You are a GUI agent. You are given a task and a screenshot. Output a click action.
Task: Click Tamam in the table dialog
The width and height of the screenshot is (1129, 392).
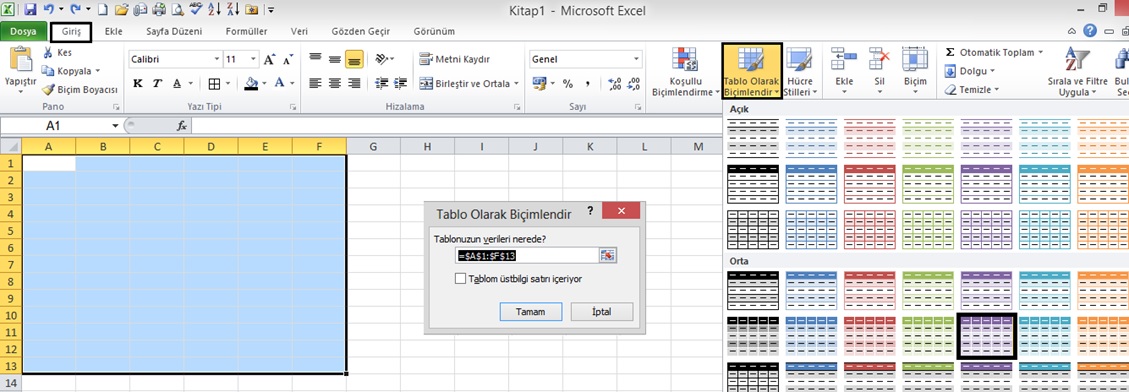point(530,312)
